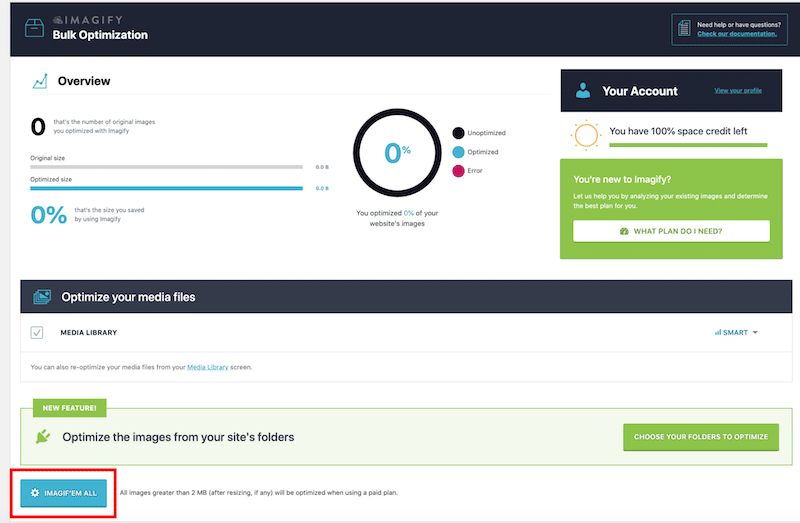This screenshot has height=523, width=800.
Task: Click the Error legend label
Action: pos(474,171)
